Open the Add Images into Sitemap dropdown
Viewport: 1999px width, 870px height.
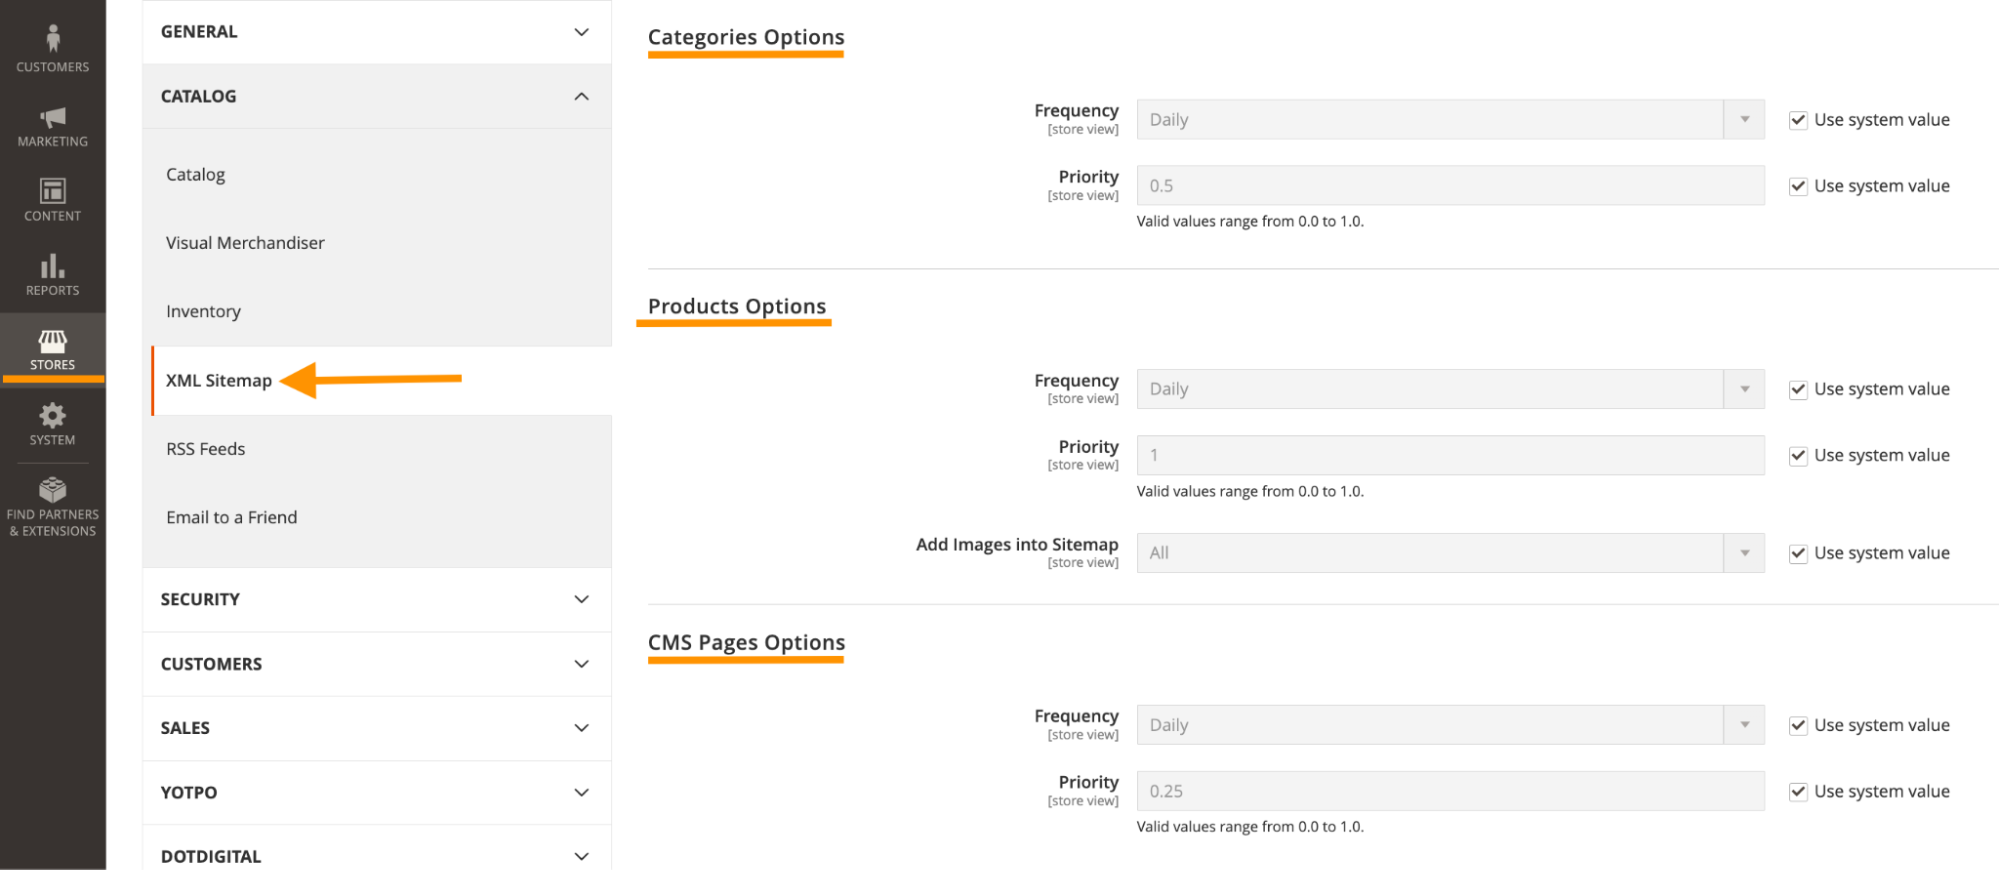[1744, 552]
